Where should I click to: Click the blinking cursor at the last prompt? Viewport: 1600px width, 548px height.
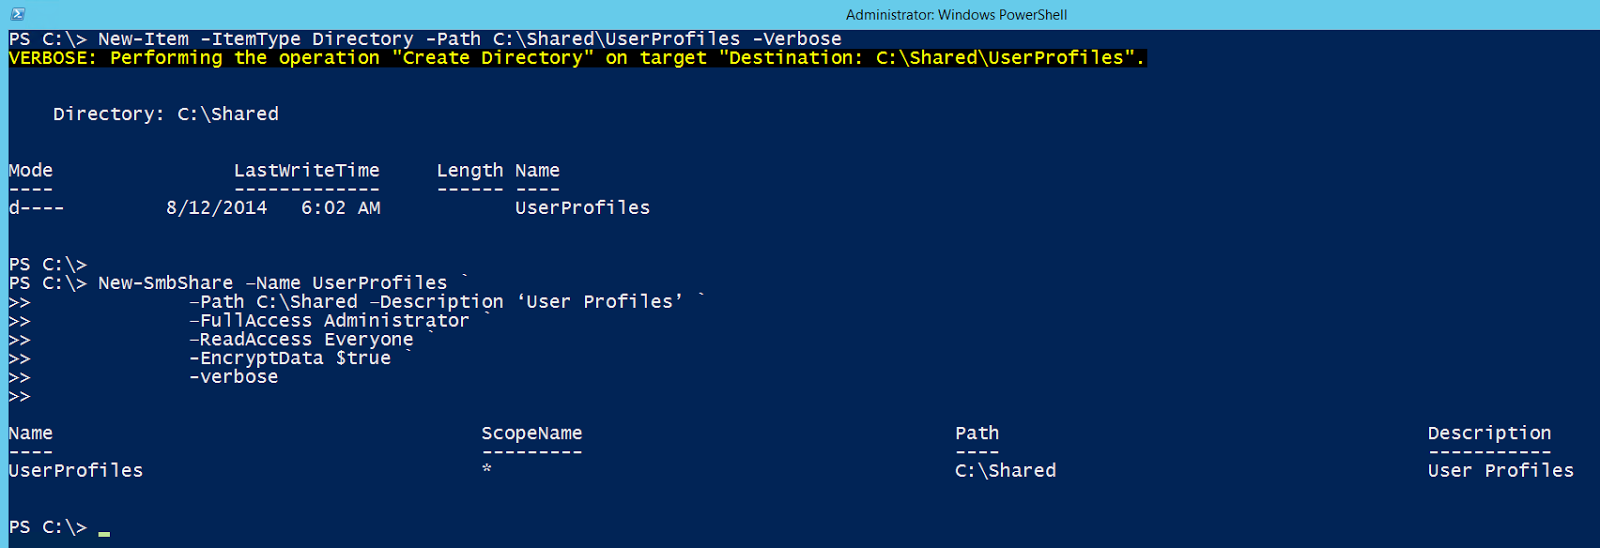point(104,533)
